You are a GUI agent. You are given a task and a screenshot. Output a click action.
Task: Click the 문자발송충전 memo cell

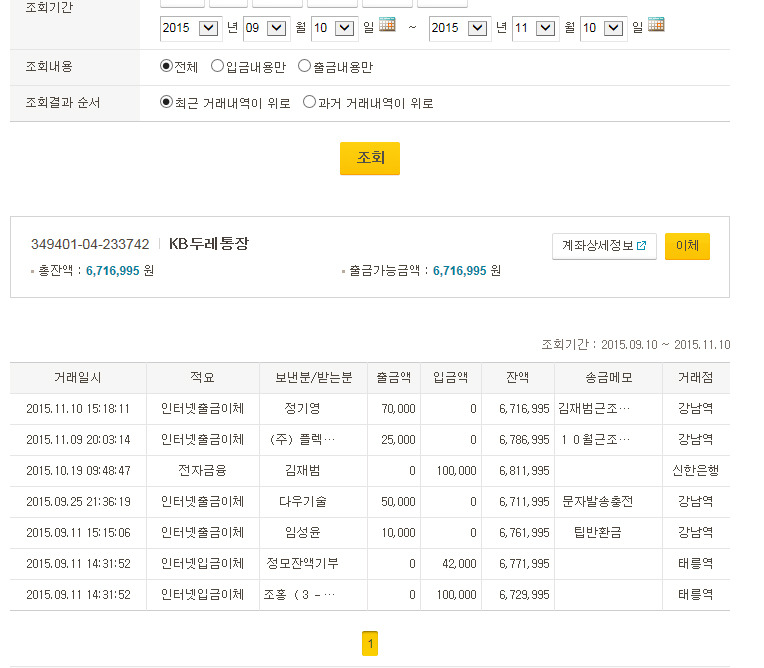(x=598, y=502)
